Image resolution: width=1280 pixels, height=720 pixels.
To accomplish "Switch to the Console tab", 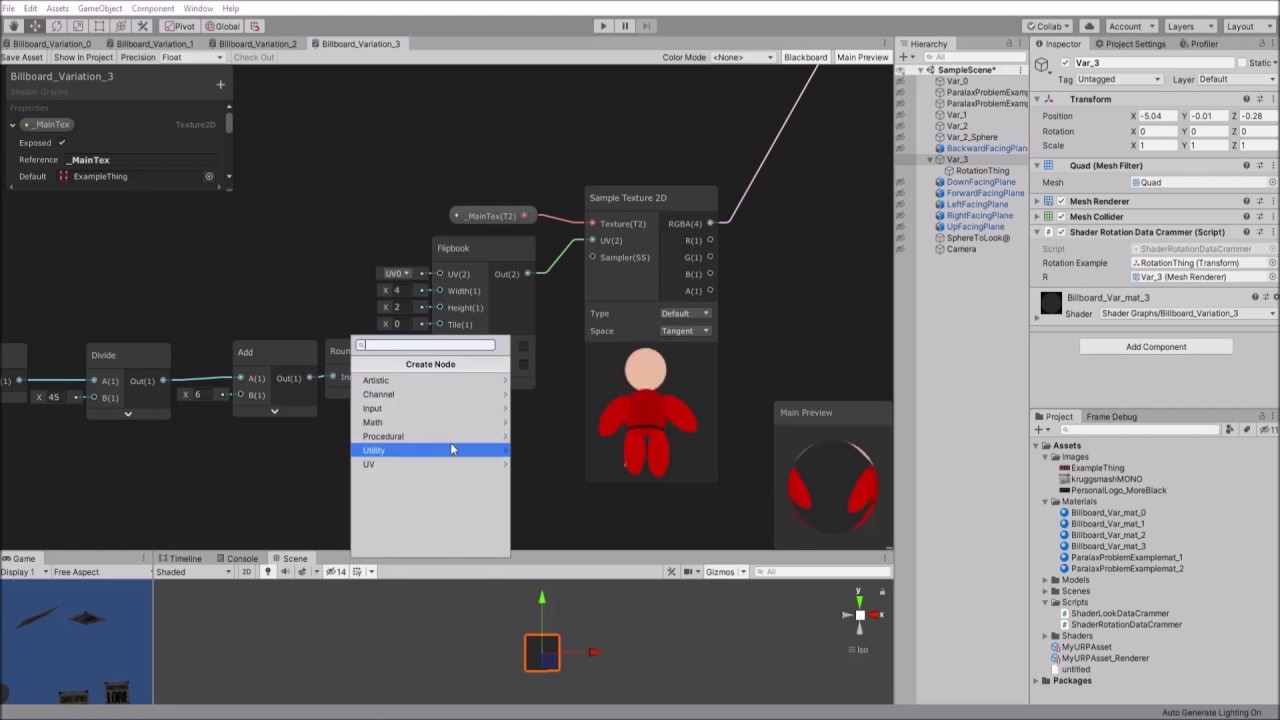I will click(237, 559).
